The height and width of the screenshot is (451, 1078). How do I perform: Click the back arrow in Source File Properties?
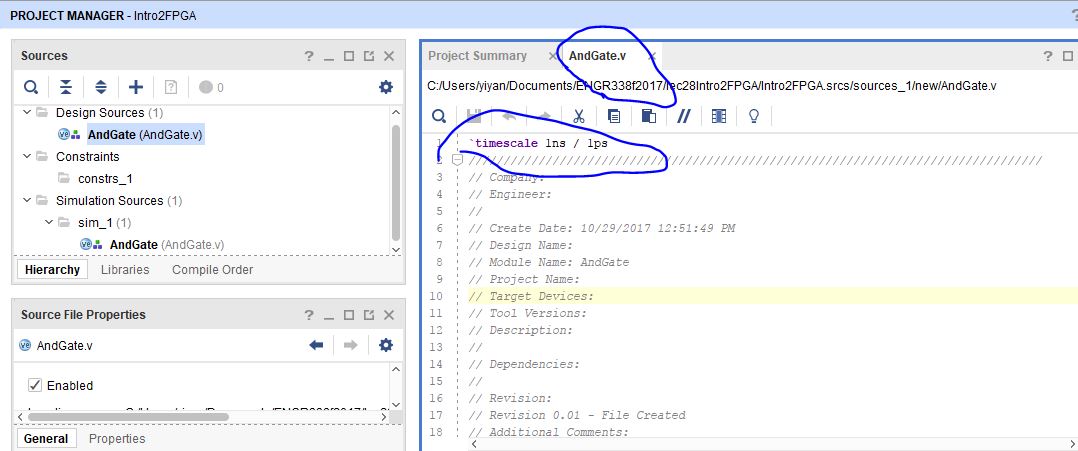317,345
